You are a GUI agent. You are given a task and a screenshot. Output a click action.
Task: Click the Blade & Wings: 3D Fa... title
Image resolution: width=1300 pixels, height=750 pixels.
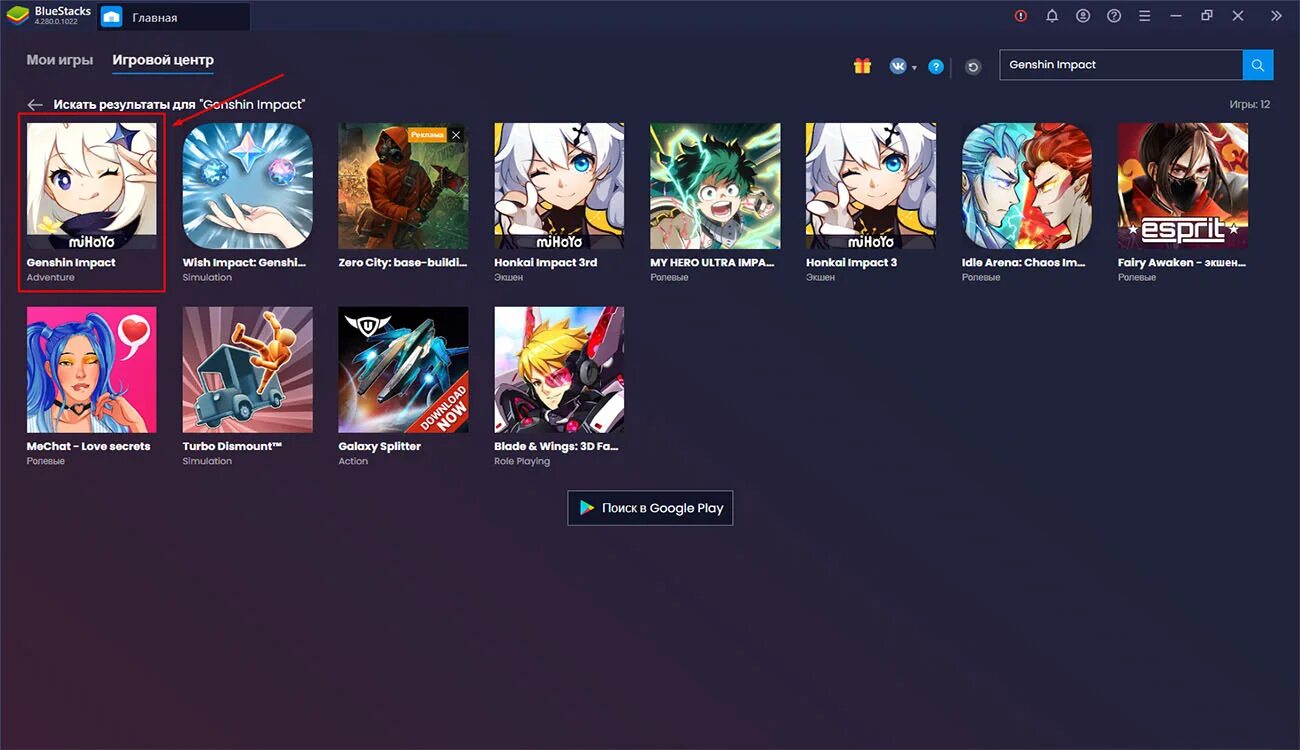[x=557, y=447]
